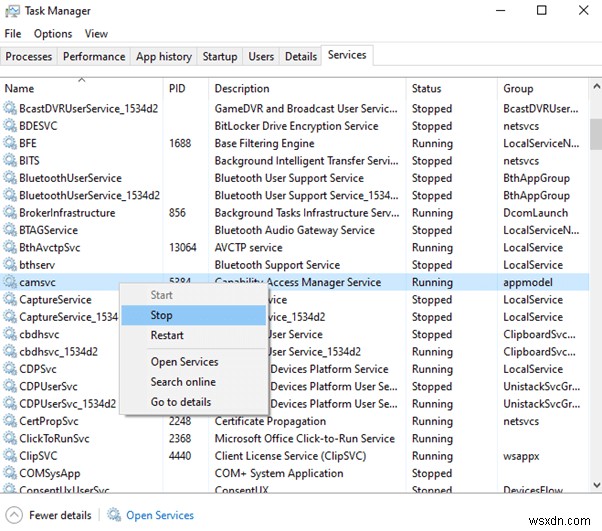Click 'wsappx' group cell
The height and width of the screenshot is (531, 602).
[521, 457]
